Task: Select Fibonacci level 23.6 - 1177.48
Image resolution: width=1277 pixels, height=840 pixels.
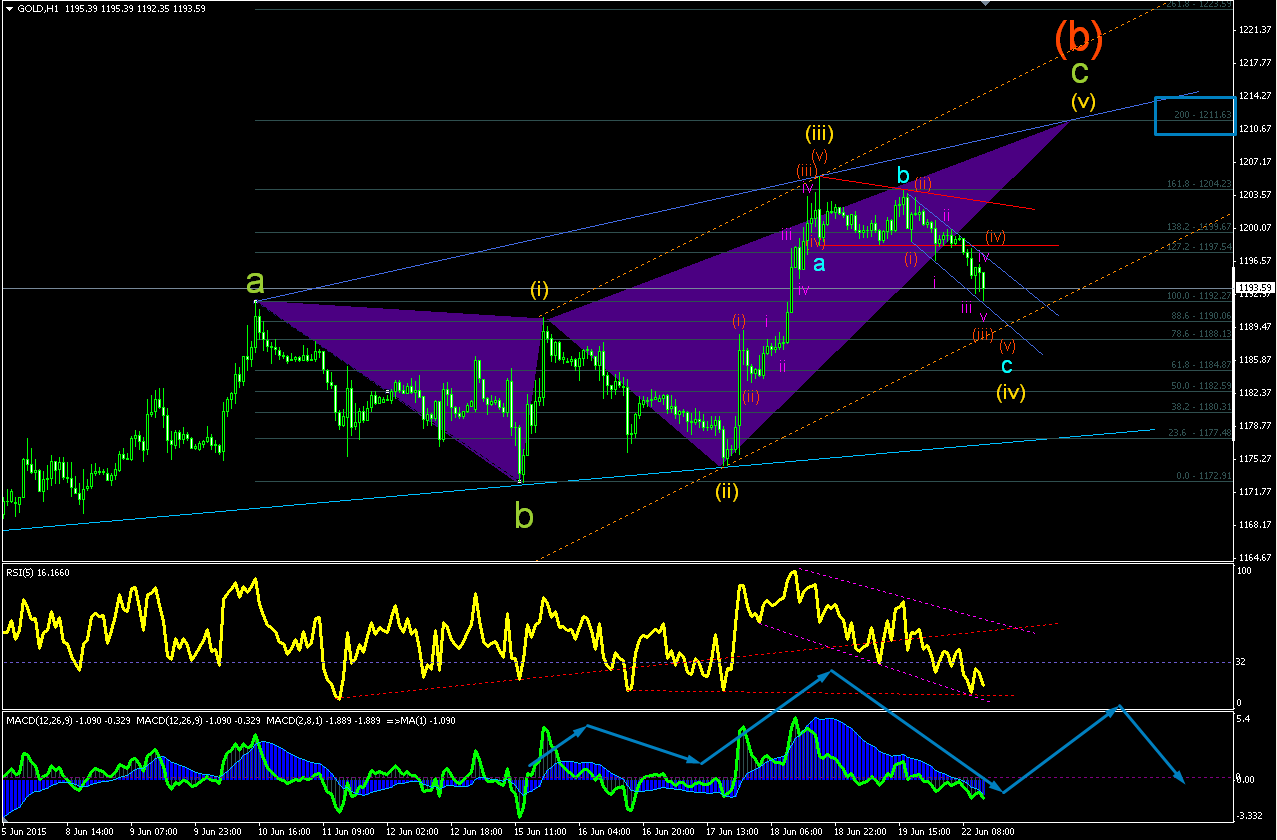Action: [x=1199, y=433]
